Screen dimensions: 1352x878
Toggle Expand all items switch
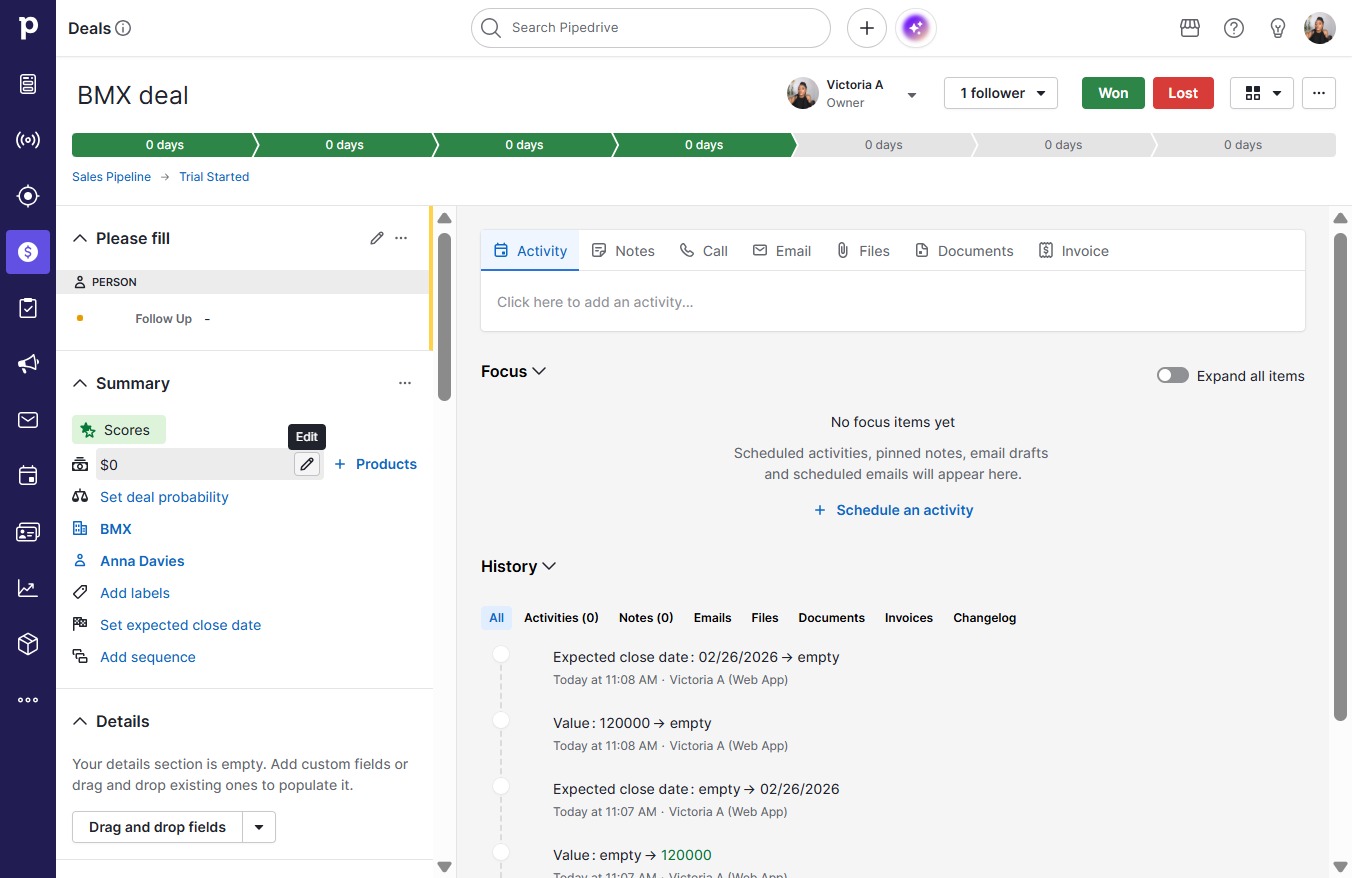[1173, 376]
